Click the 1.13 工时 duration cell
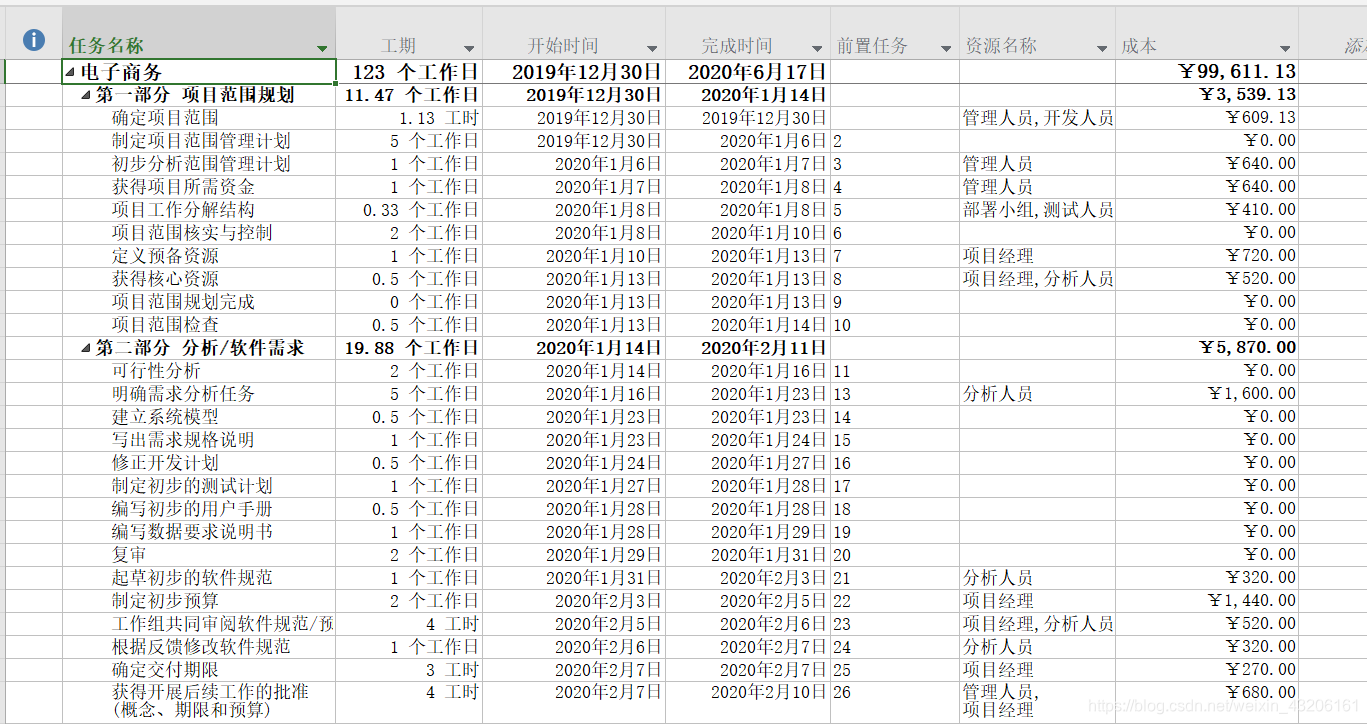The height and width of the screenshot is (724, 1367). 409,118
